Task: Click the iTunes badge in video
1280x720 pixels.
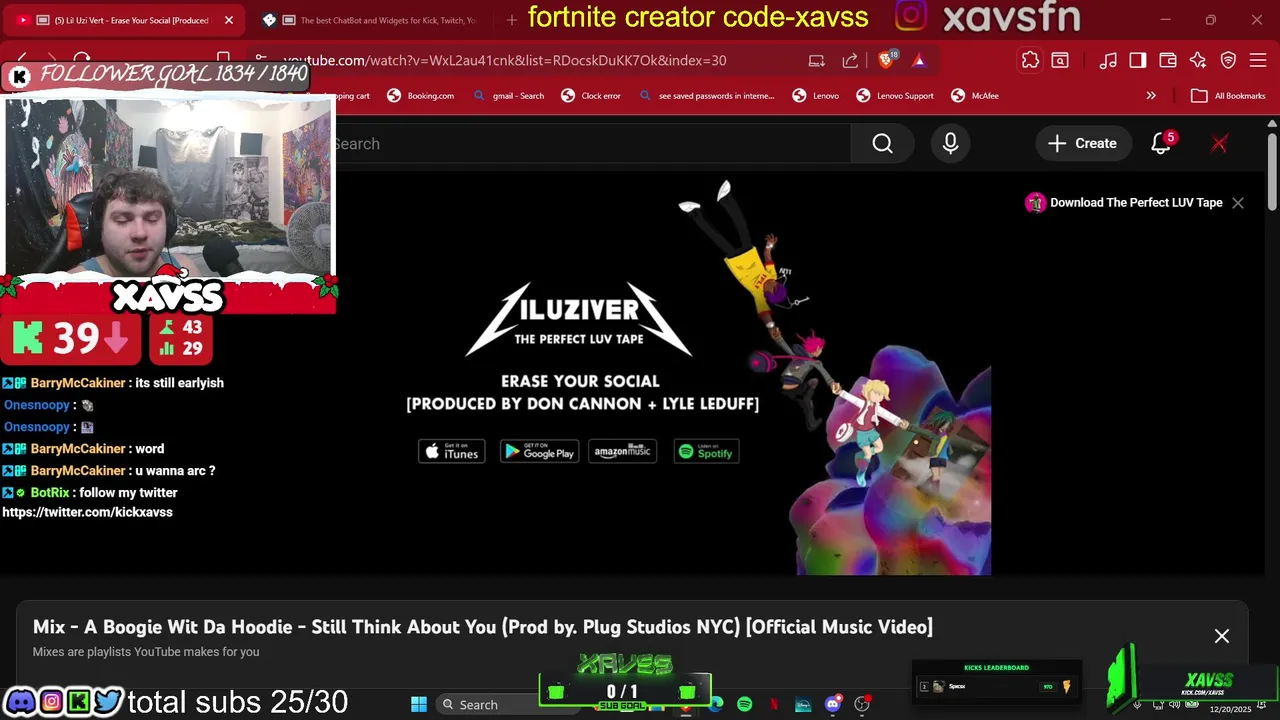Action: 451,452
